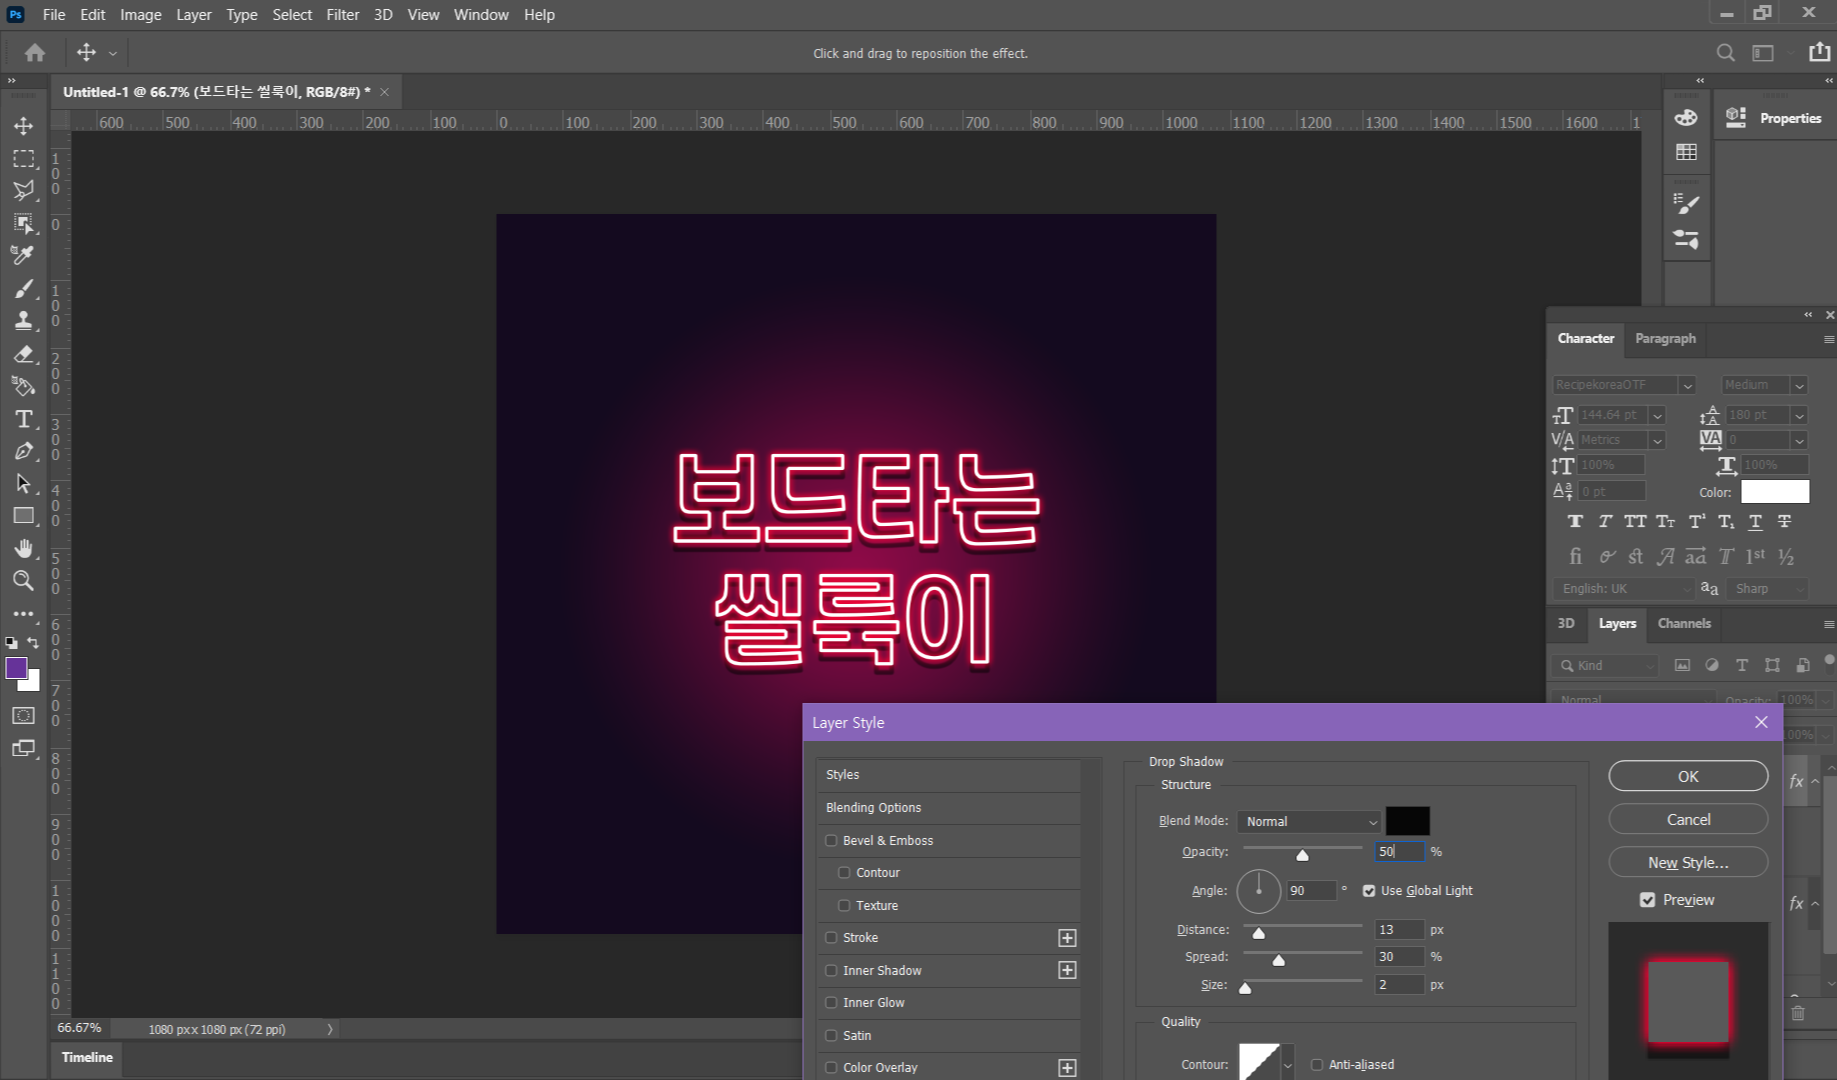Open font style Medium dropdown
The height and width of the screenshot is (1080, 1837).
1799,385
